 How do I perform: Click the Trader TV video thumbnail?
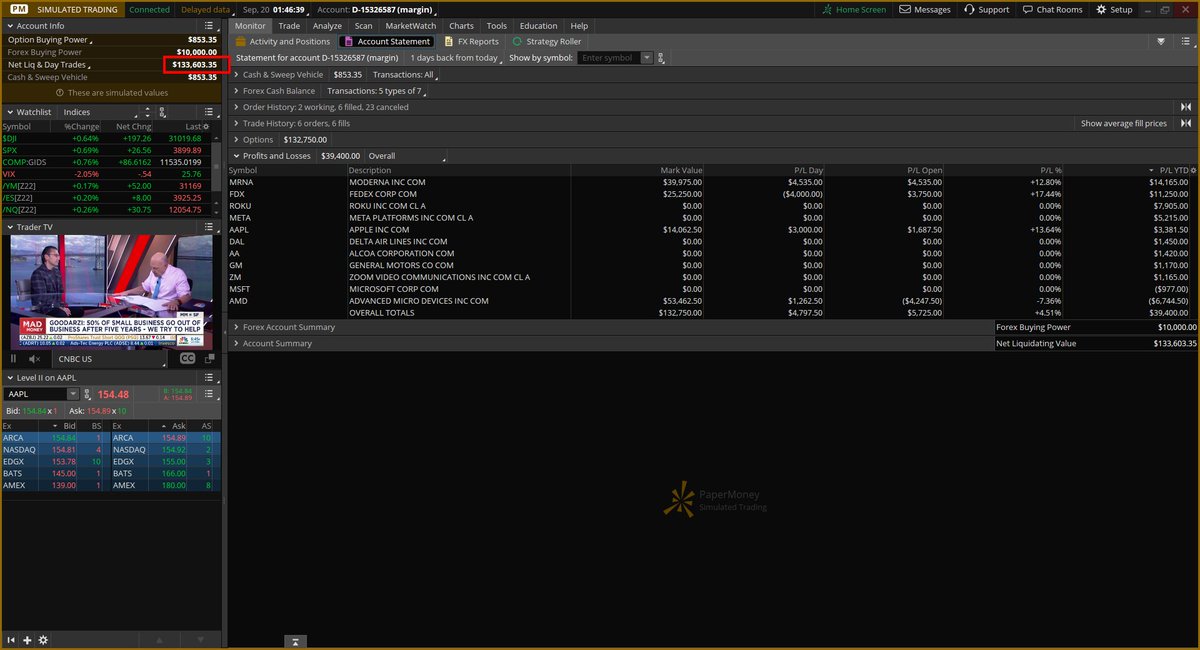pyautogui.click(x=112, y=292)
